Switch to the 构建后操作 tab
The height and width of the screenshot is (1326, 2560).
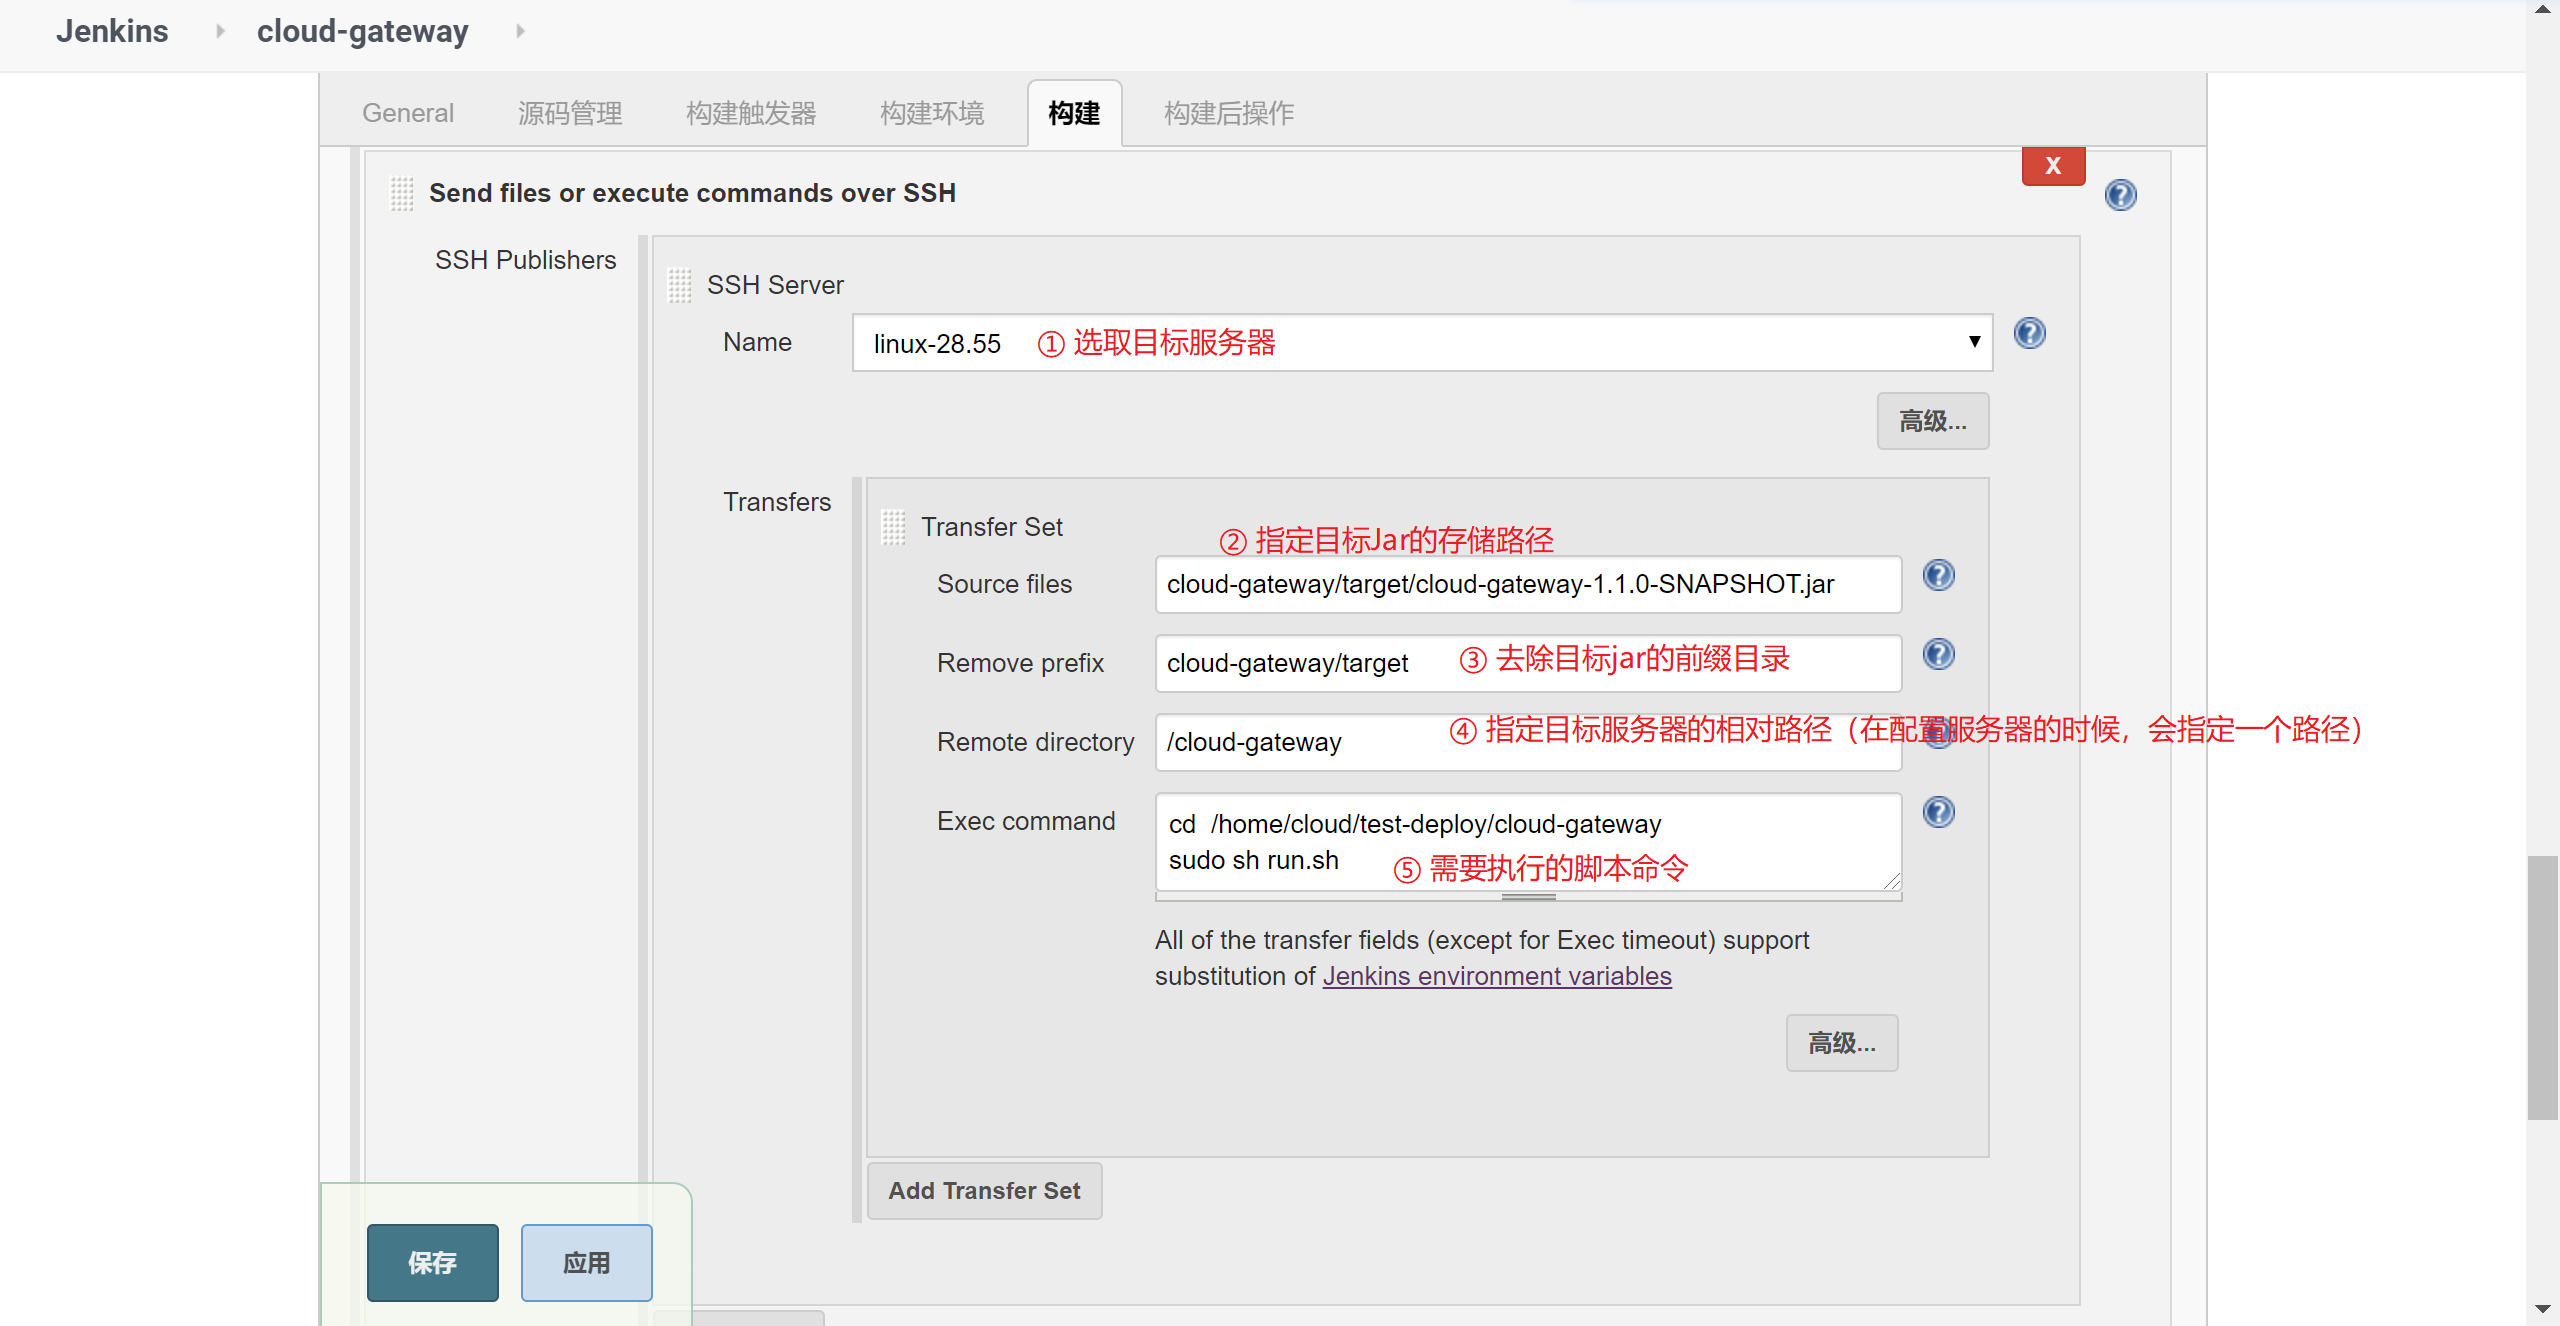[1228, 113]
